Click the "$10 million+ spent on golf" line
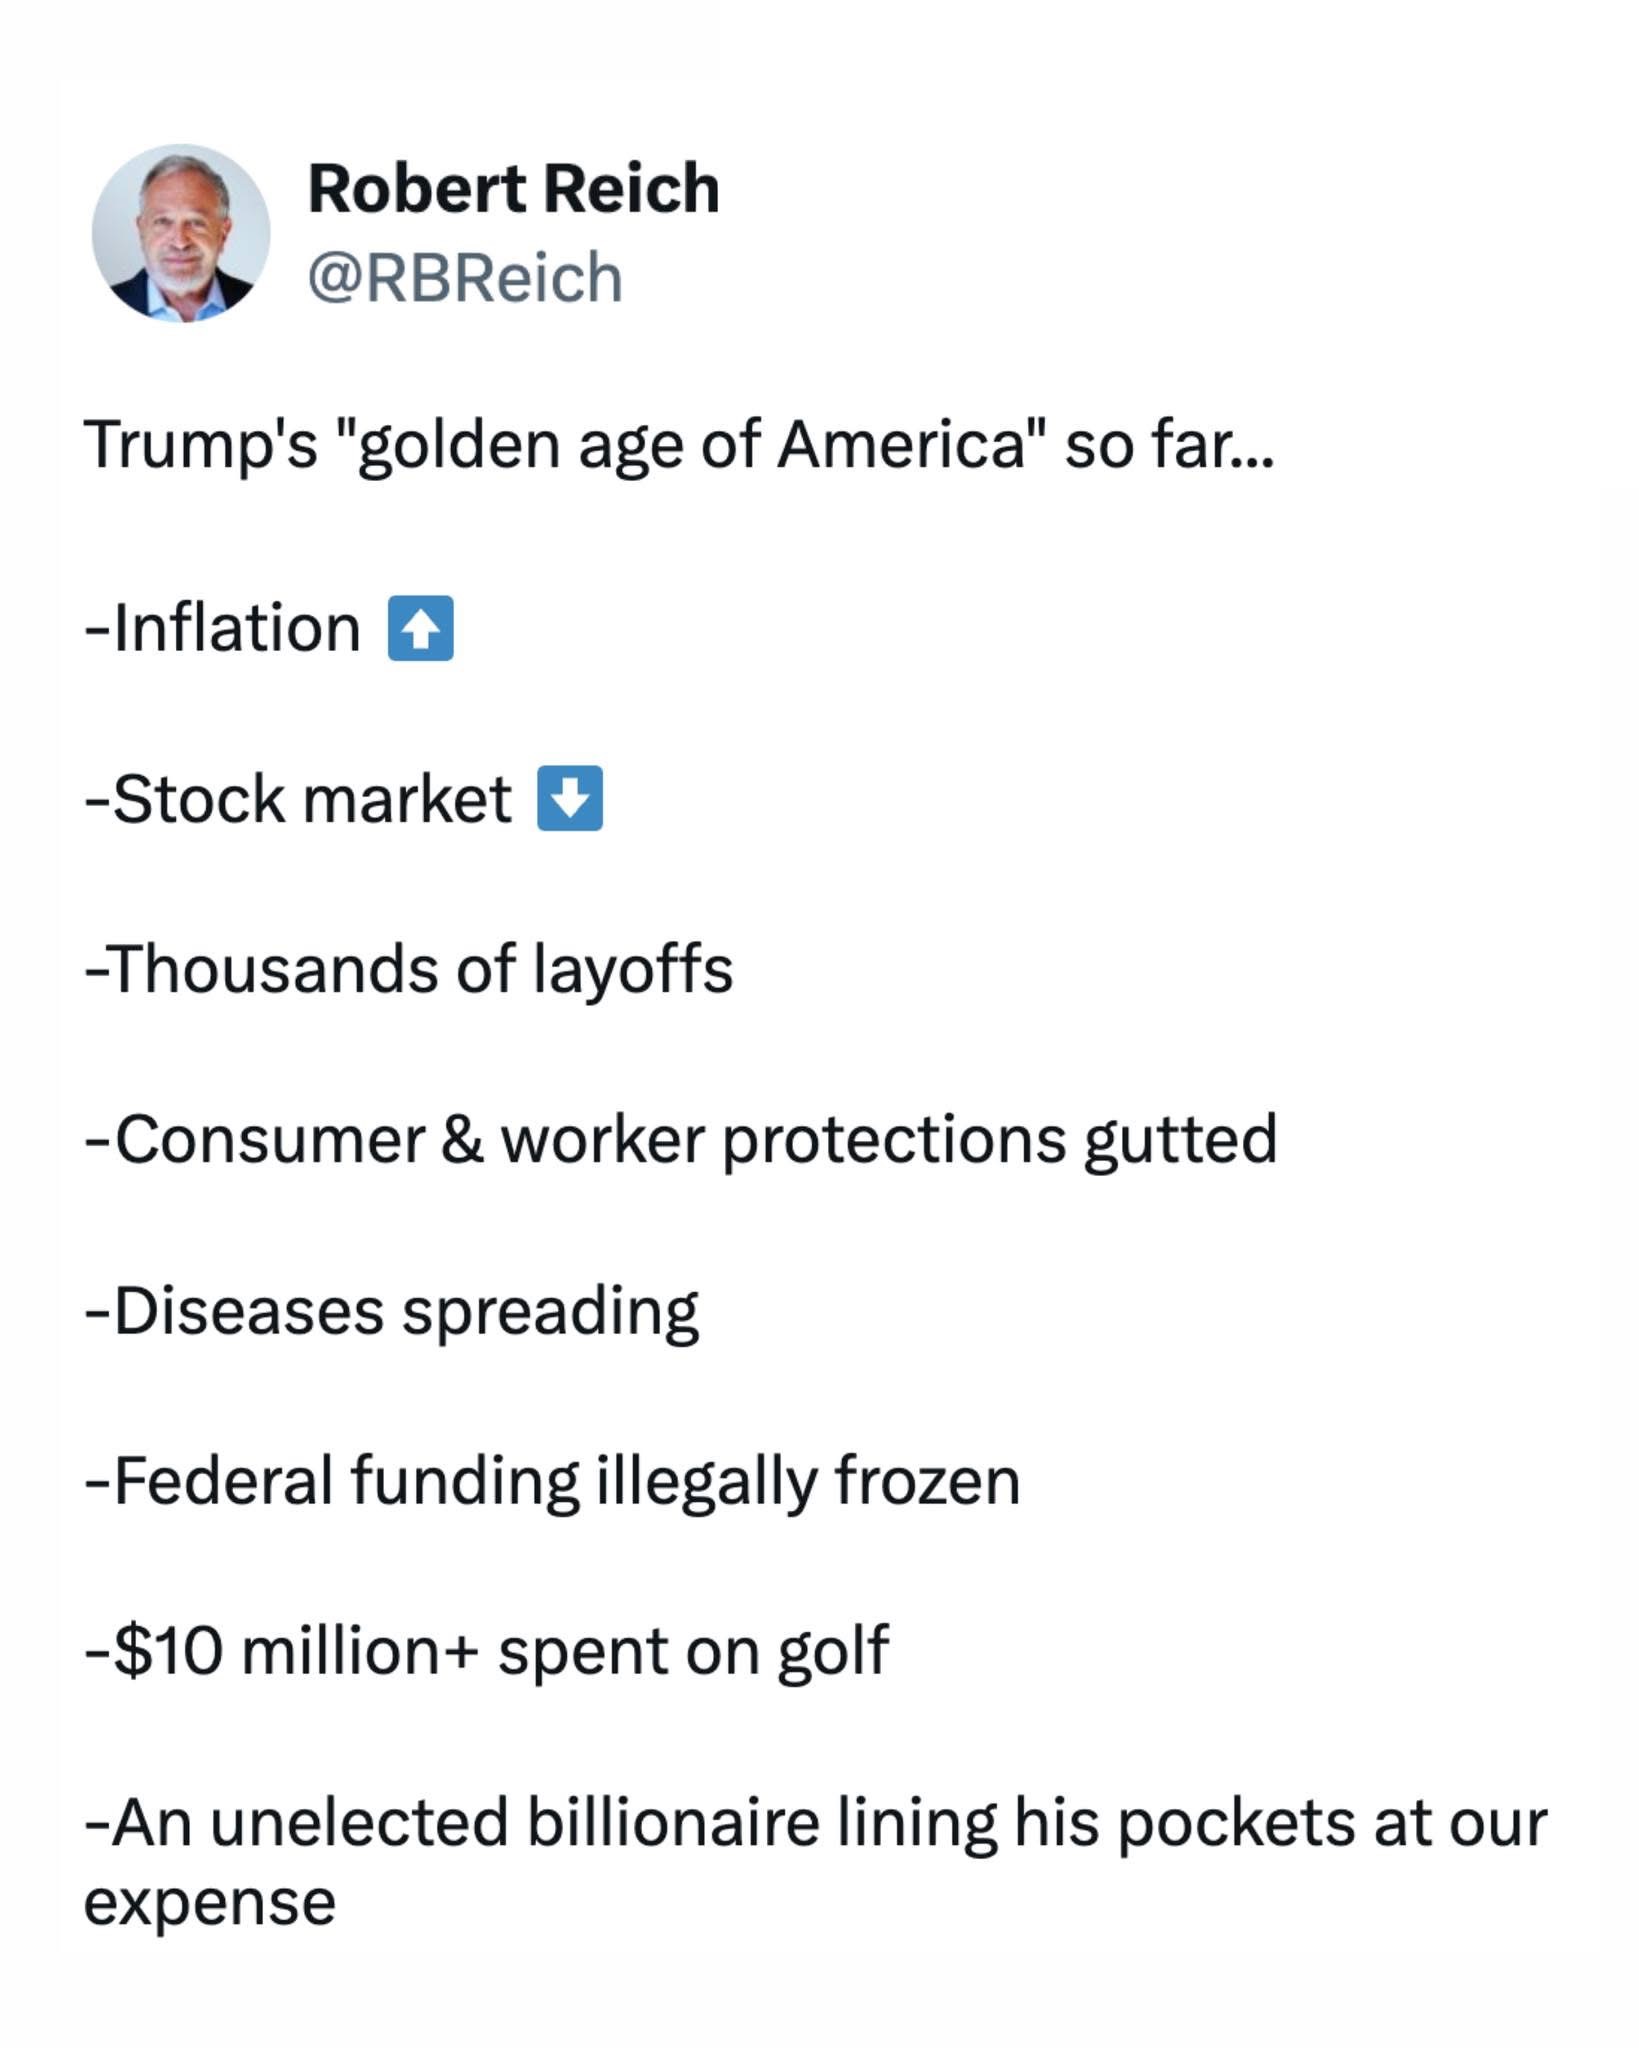This screenshot has width=1639, height=2048. [x=487, y=1650]
